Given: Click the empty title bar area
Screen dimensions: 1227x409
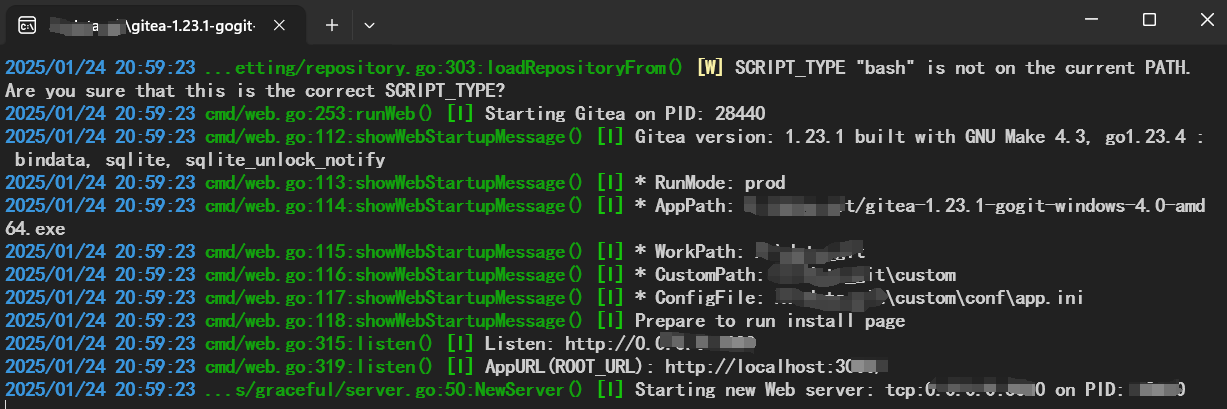Looking at the screenshot, I should click(x=700, y=20).
